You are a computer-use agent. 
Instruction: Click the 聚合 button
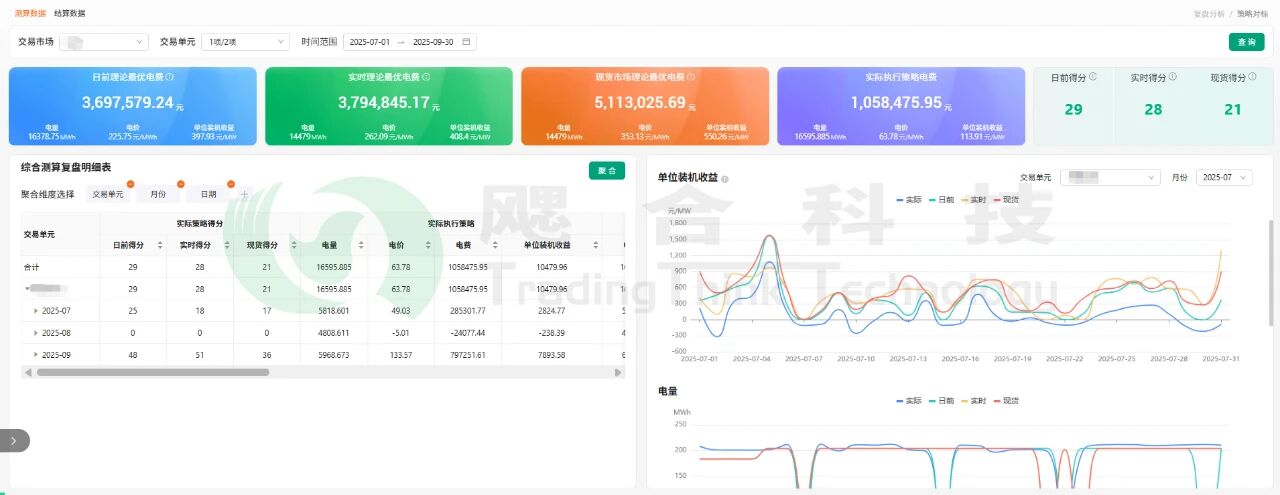tap(606, 171)
